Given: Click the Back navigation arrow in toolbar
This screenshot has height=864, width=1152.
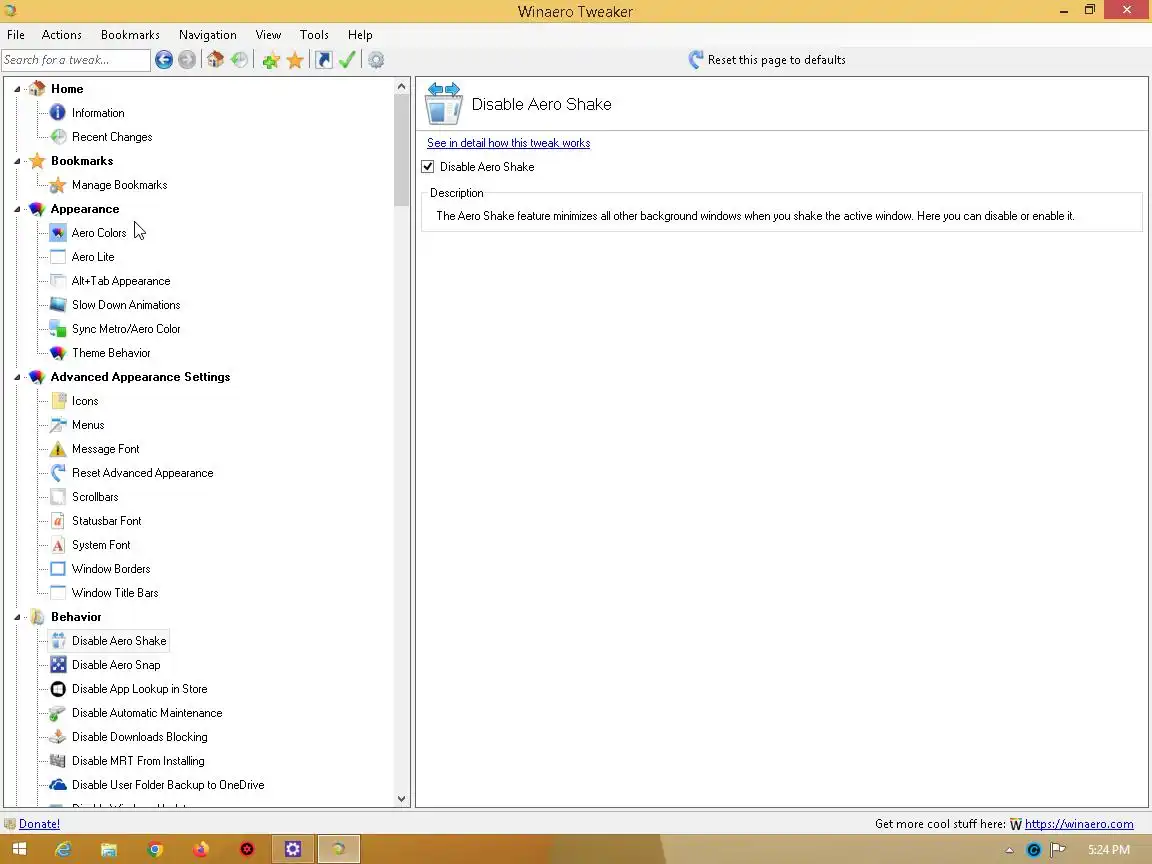Looking at the screenshot, I should tap(164, 60).
